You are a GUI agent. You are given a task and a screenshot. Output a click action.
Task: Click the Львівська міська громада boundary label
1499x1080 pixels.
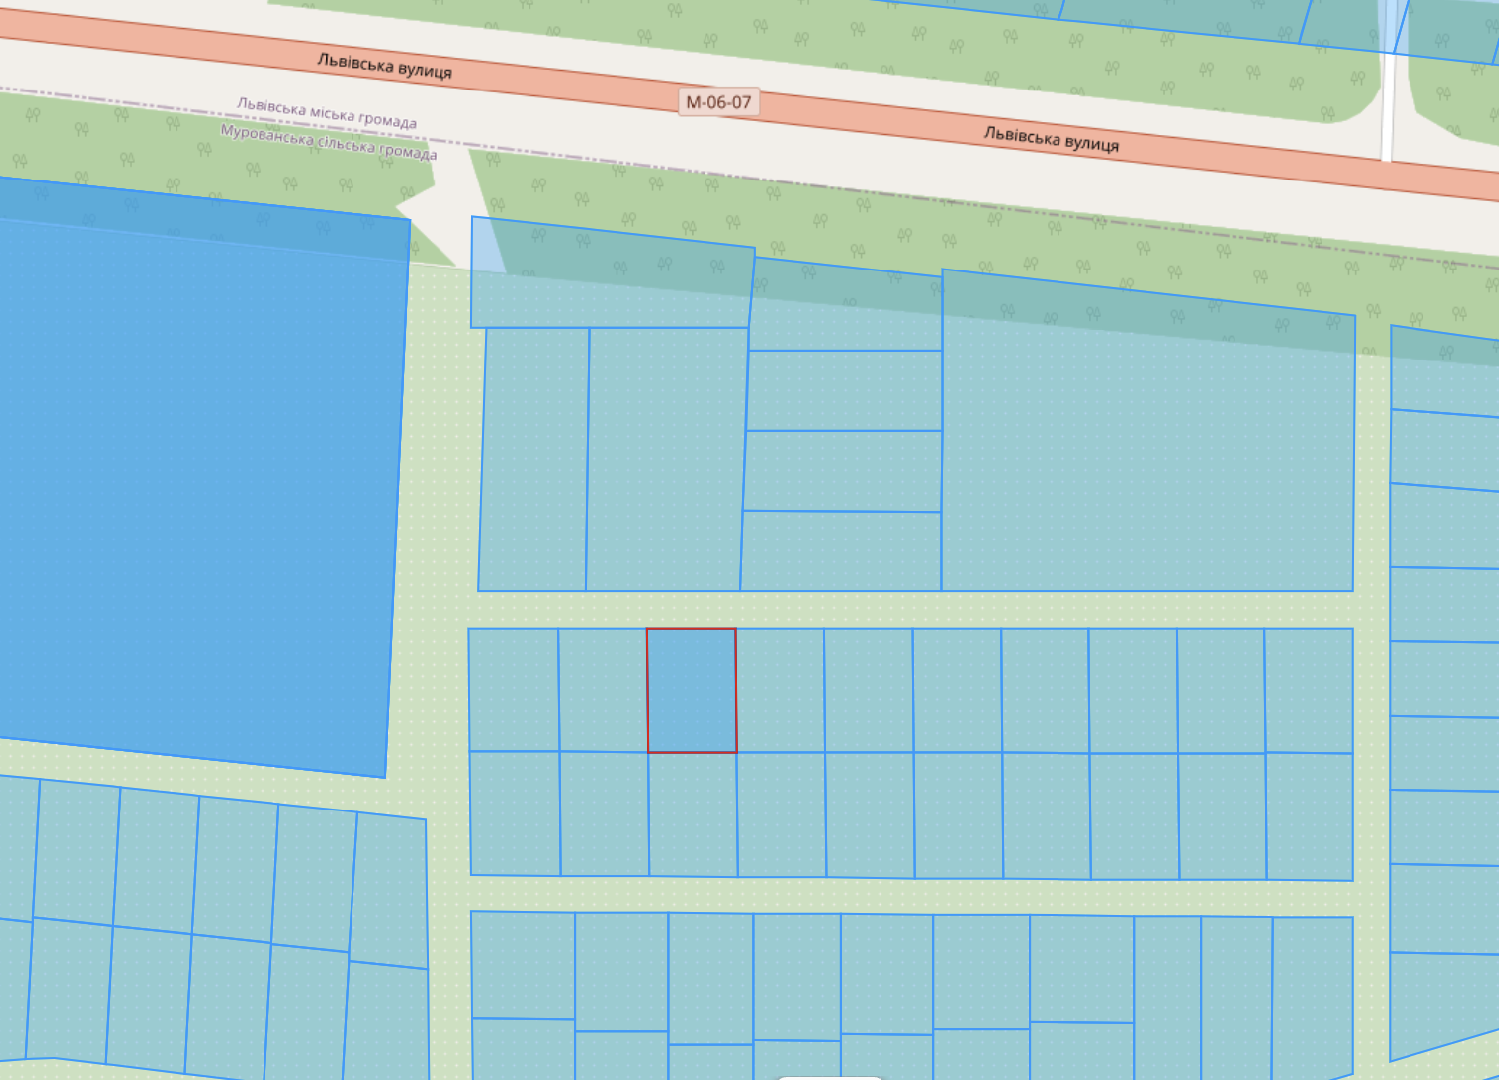pos(327,113)
